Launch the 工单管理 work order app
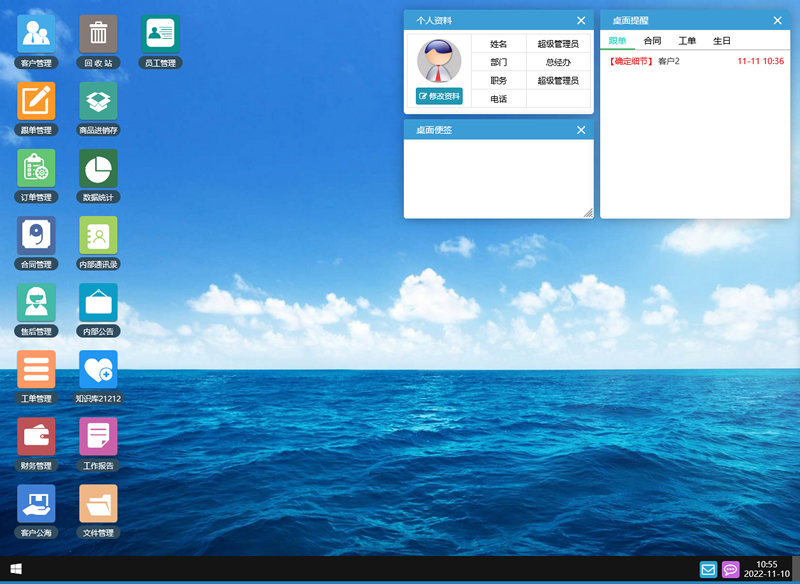The image size is (800, 584). (36, 370)
